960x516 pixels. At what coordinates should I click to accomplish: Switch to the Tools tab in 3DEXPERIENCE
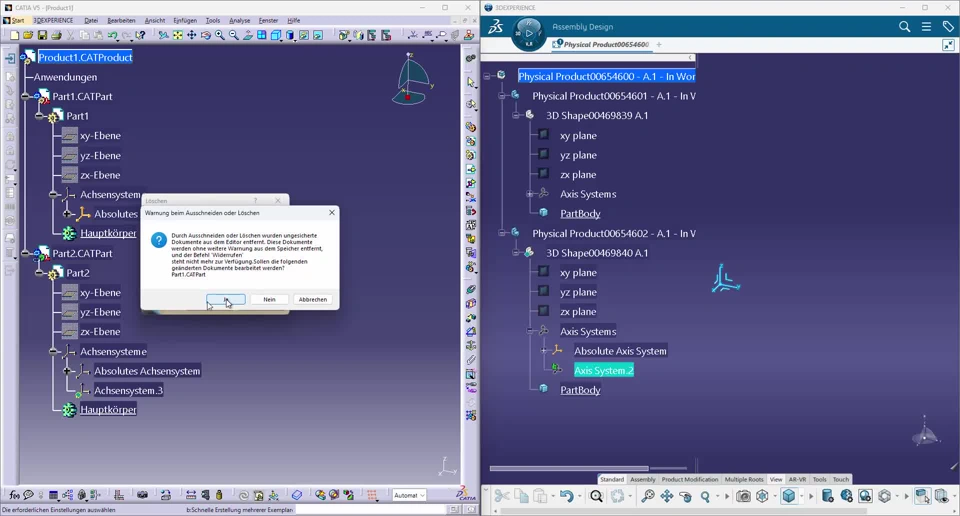[819, 479]
